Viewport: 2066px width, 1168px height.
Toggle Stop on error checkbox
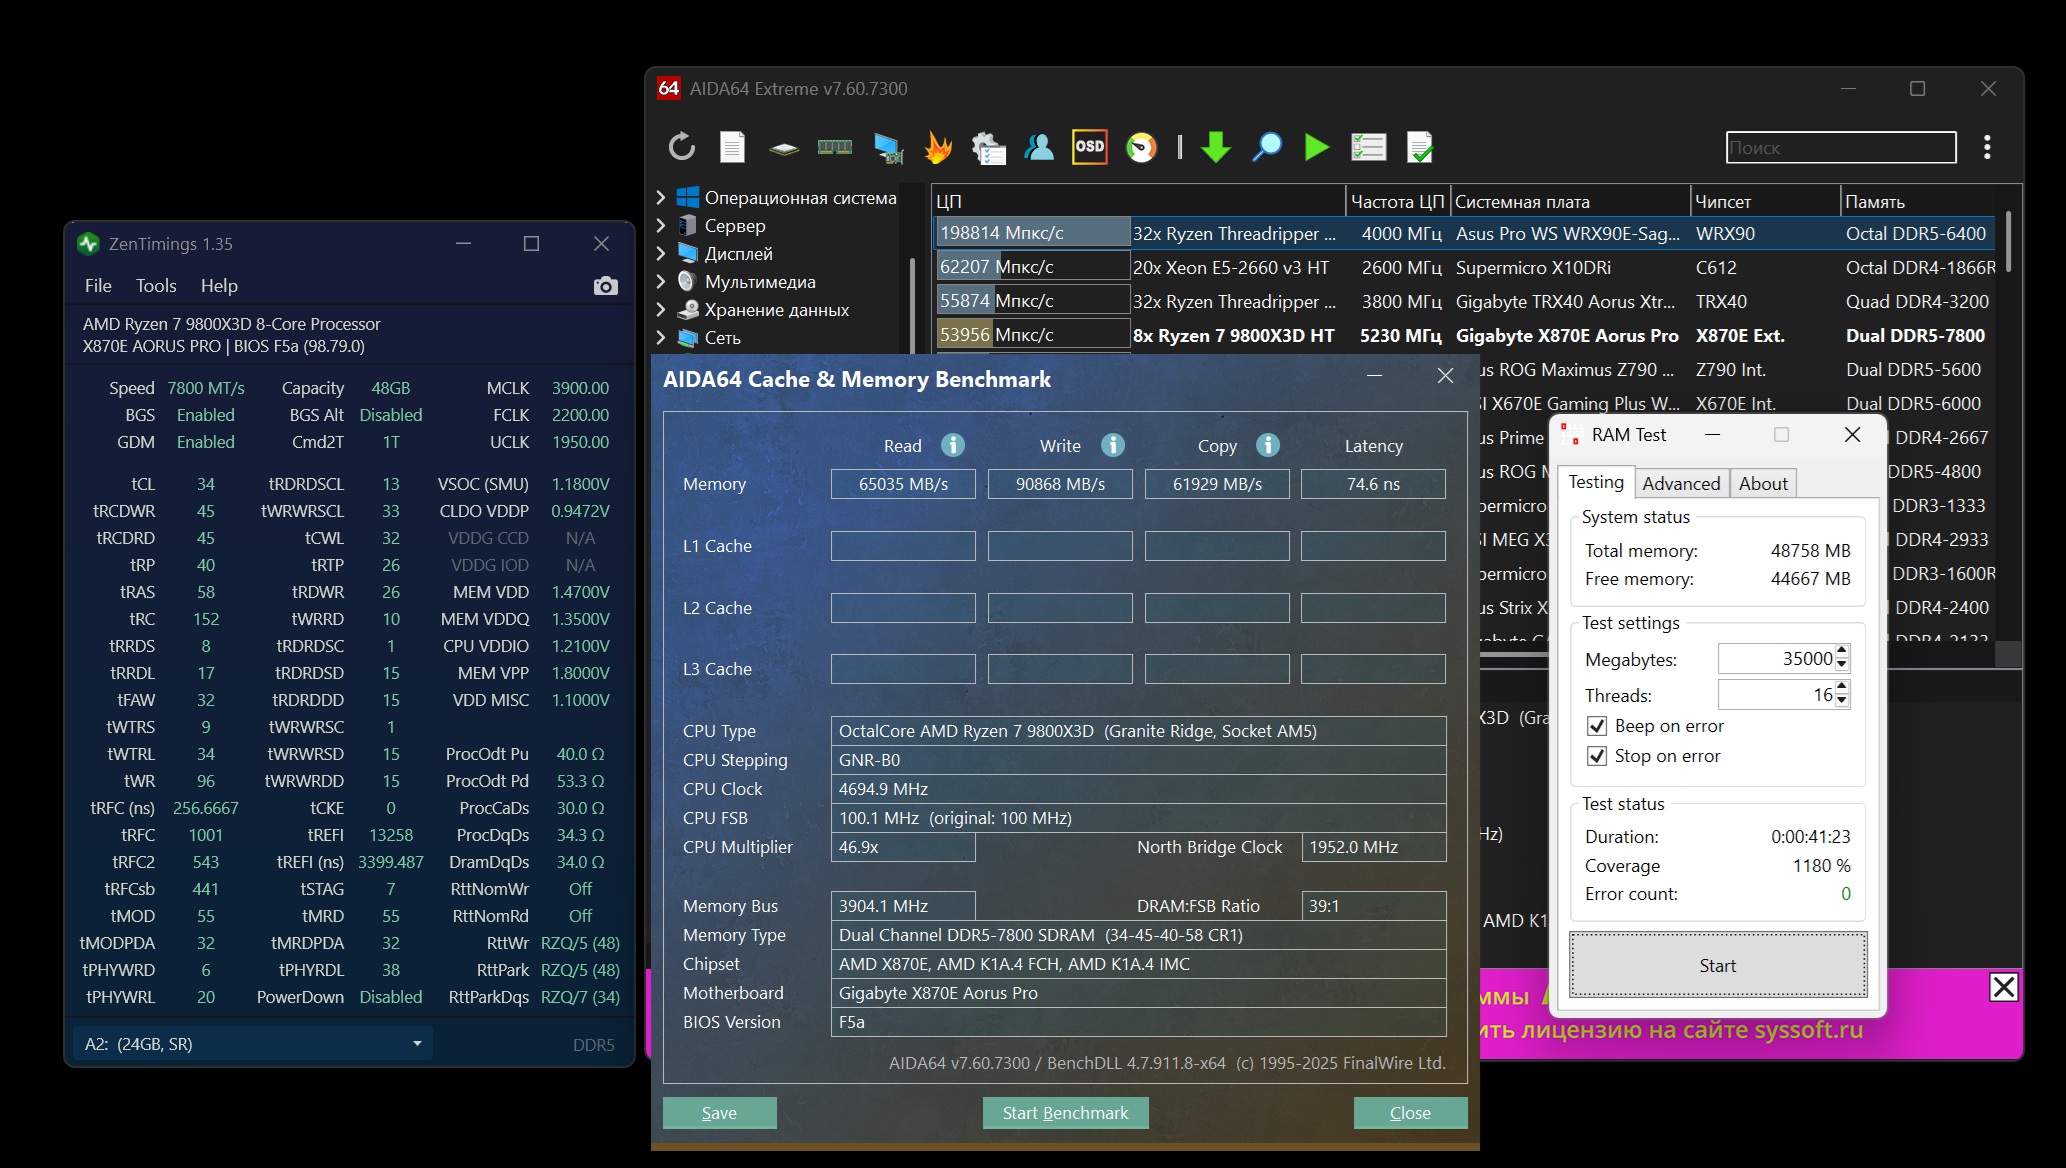click(x=1597, y=756)
